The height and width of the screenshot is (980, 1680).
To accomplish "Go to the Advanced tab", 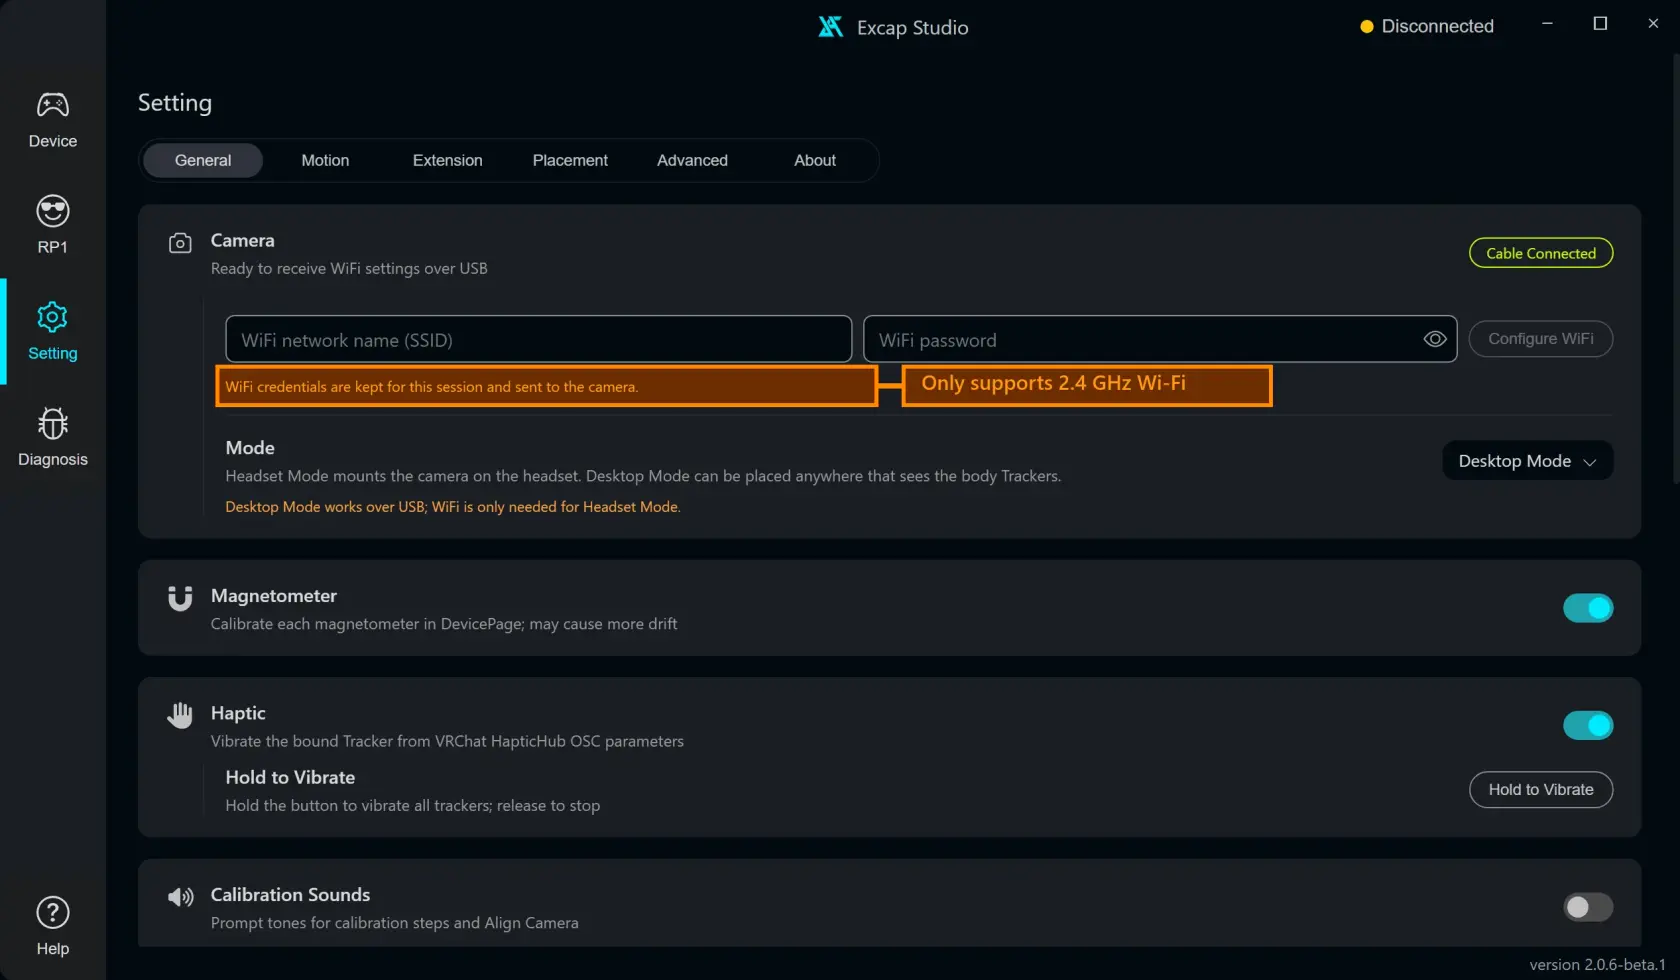I will pos(692,160).
